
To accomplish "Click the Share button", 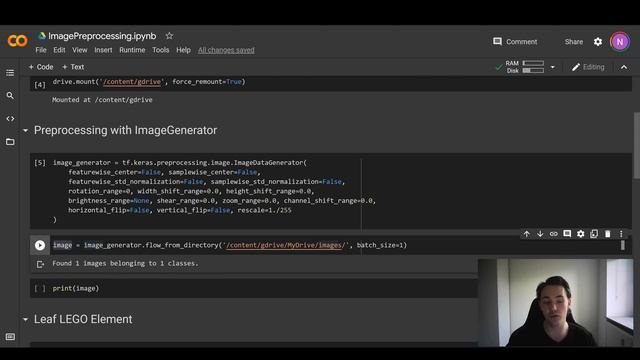I will 573,42.
